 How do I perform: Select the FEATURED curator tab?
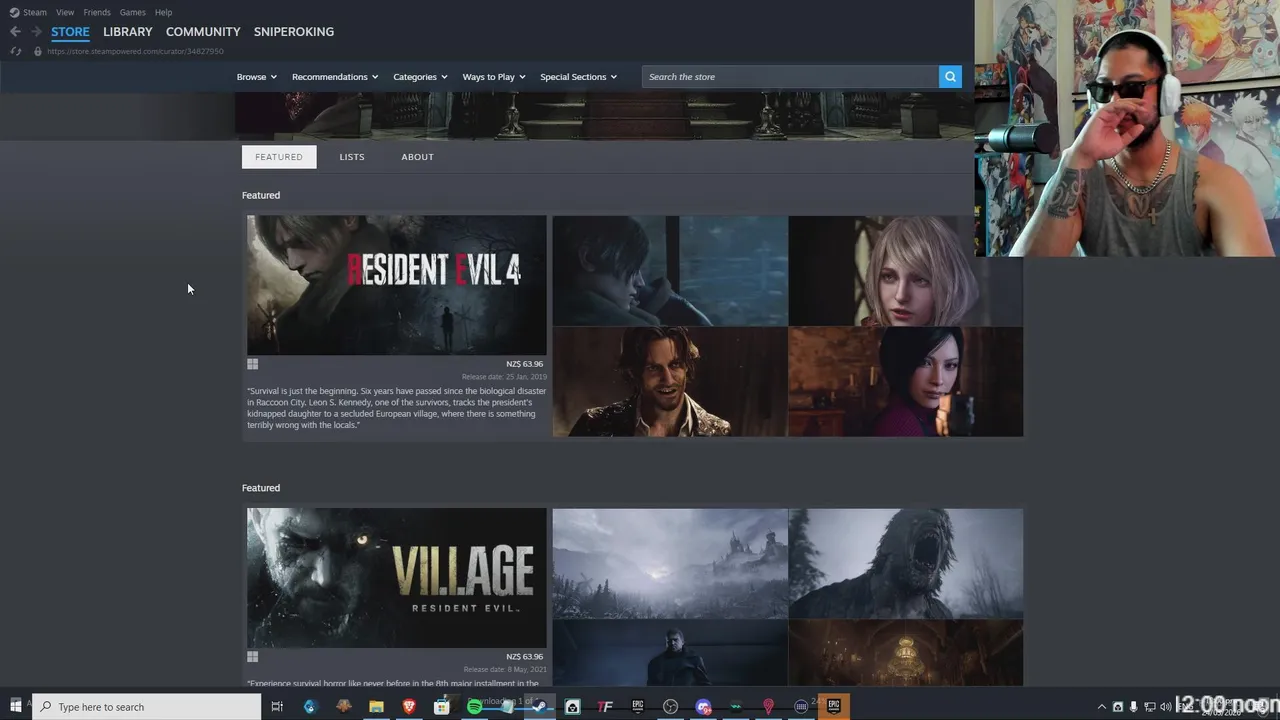coord(279,157)
